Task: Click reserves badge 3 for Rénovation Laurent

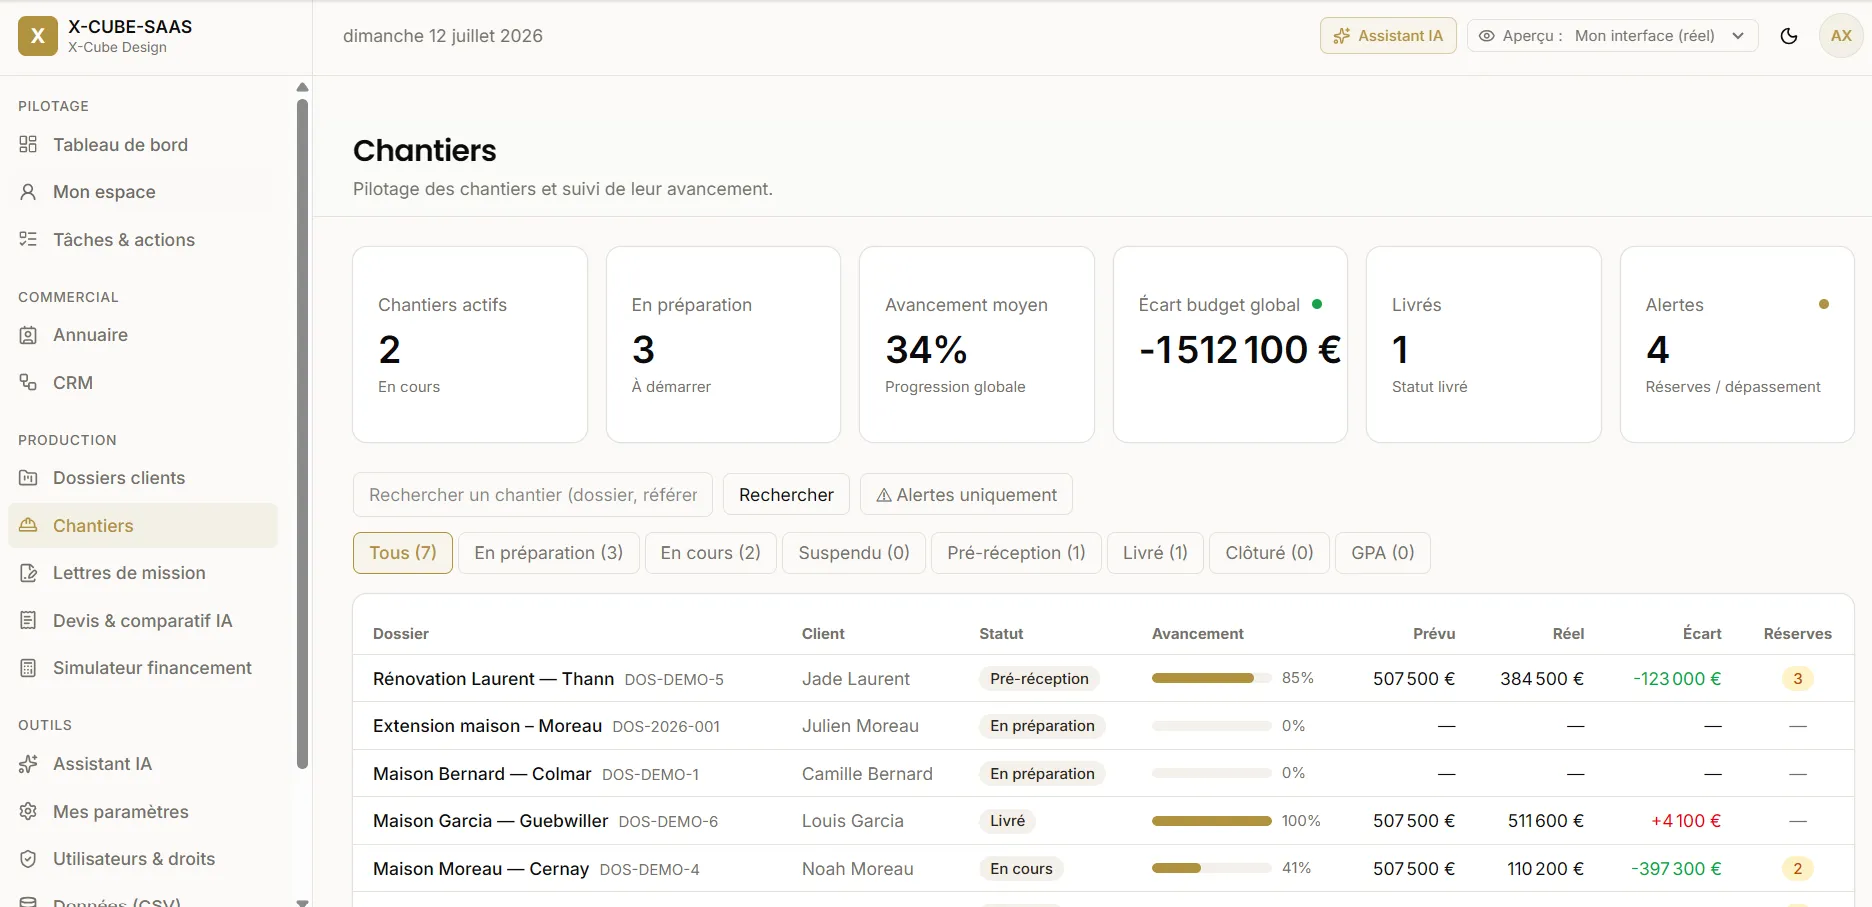Action: pos(1797,679)
